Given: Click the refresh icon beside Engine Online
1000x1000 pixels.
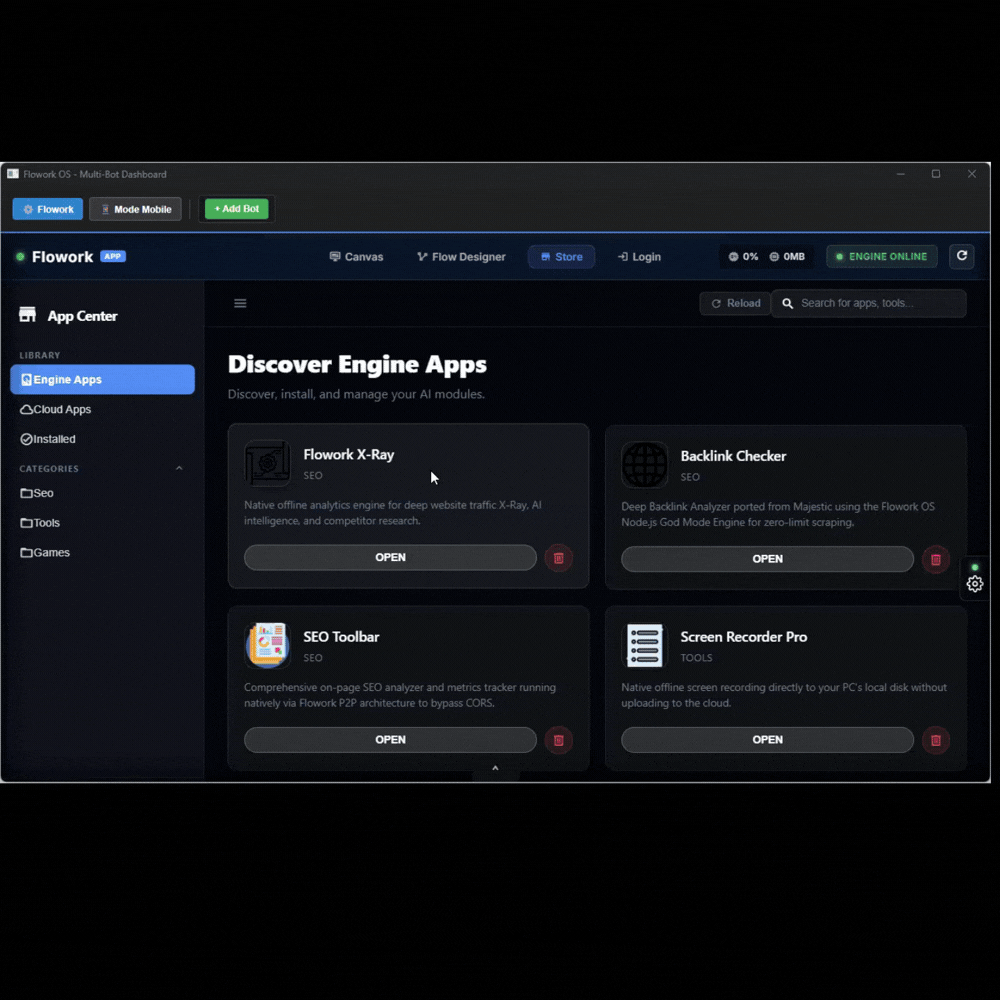Looking at the screenshot, I should [x=962, y=256].
